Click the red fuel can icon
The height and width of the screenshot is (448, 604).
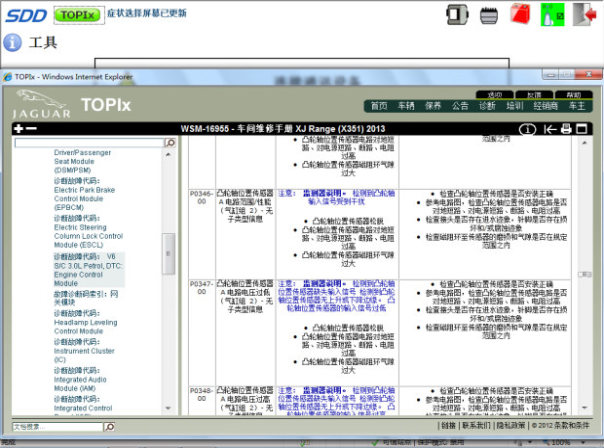520,15
